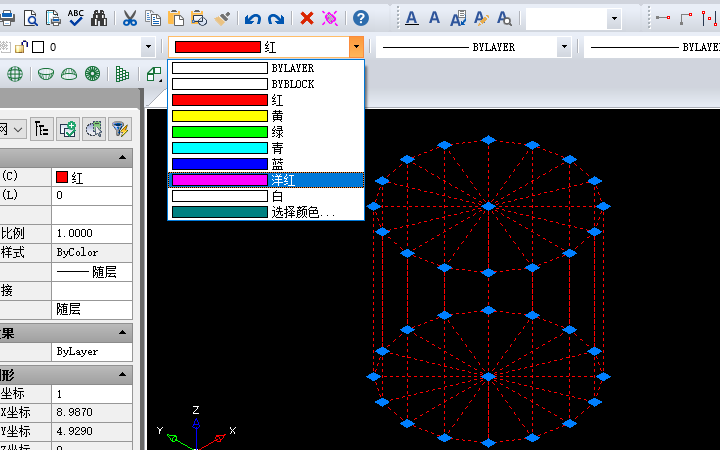The image size is (720, 450).
Task: Close the color dropdown via its orange arrow
Action: tap(356, 47)
